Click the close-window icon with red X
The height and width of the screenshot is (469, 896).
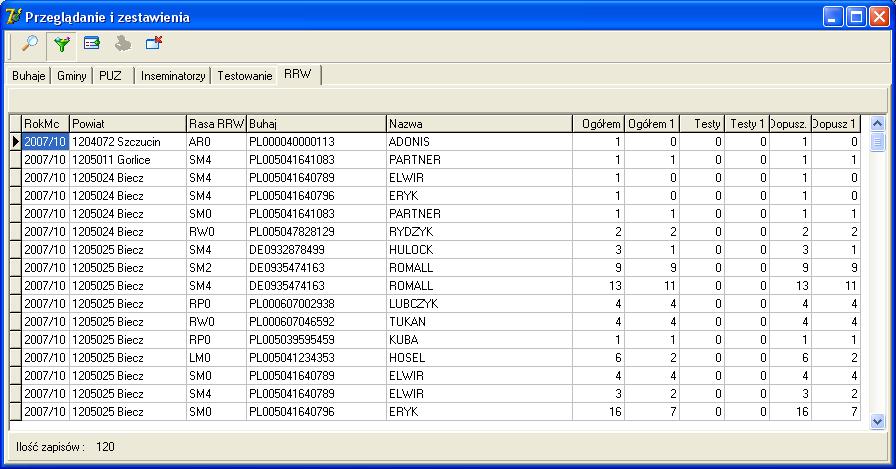154,43
